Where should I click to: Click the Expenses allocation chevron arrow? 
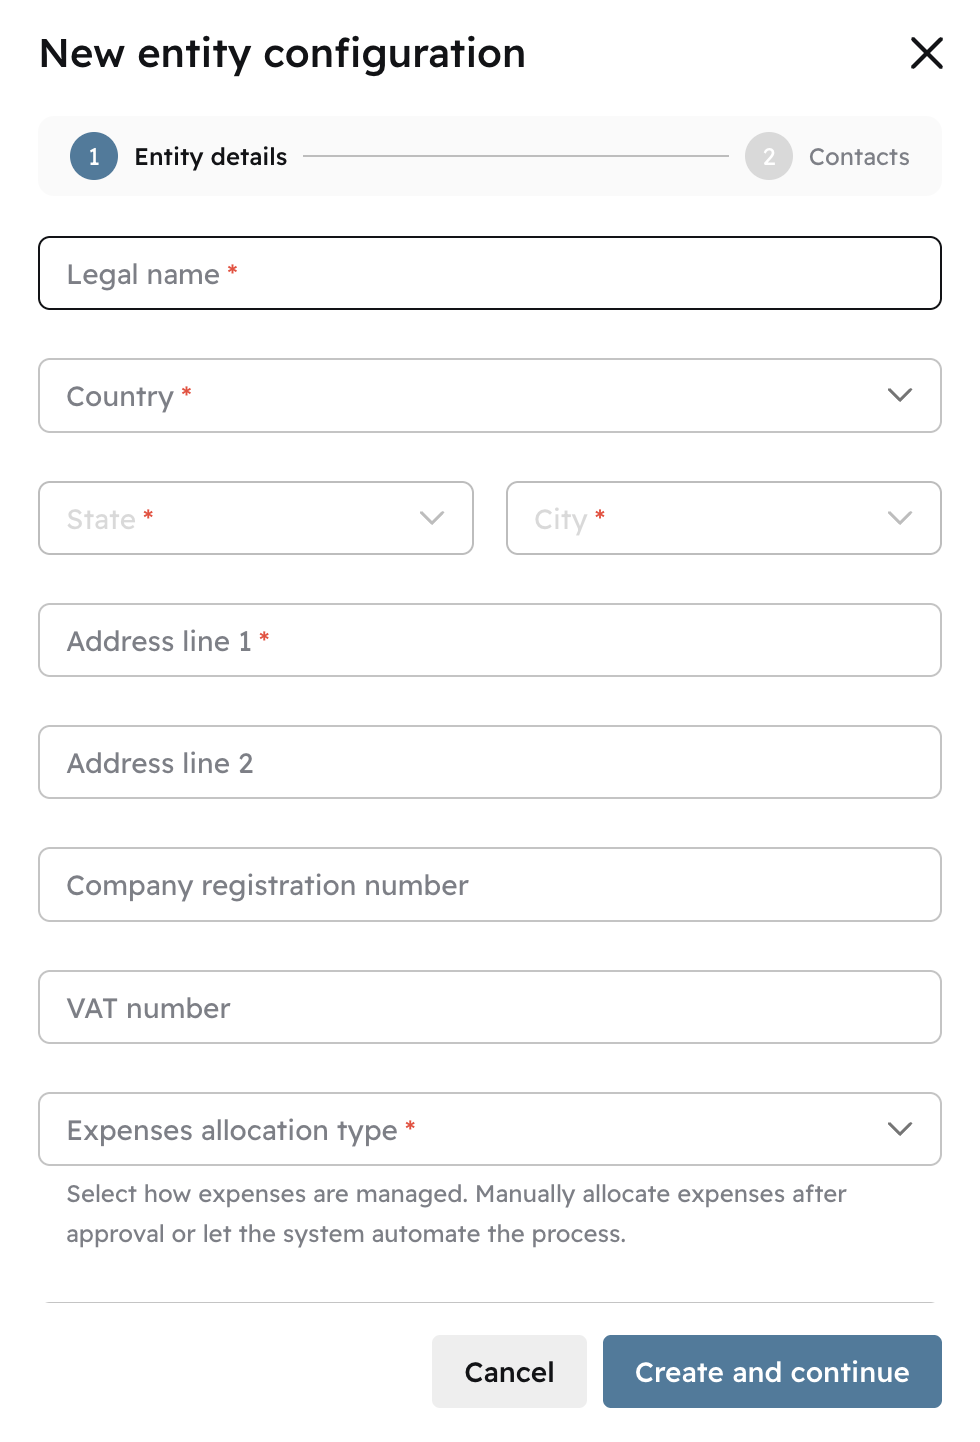[x=900, y=1129]
